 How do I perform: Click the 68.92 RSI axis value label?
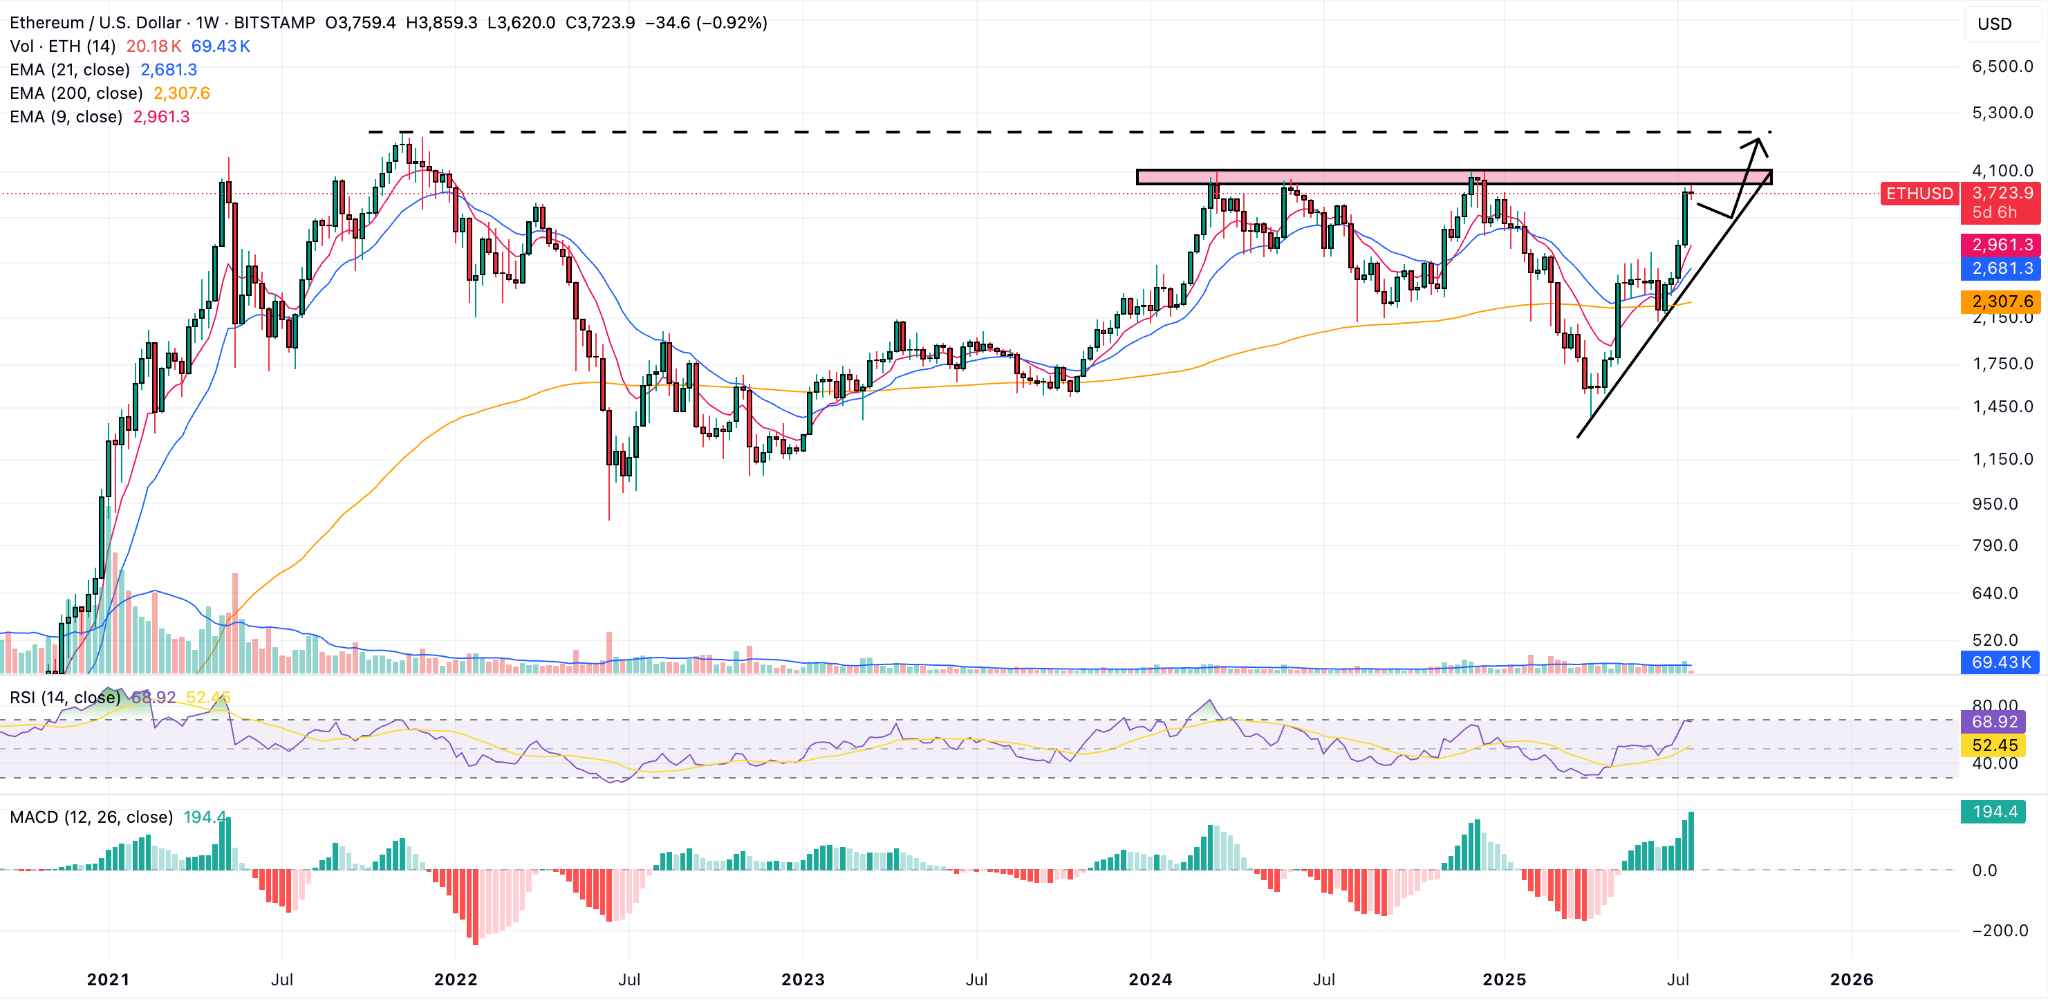pyautogui.click(x=1995, y=721)
